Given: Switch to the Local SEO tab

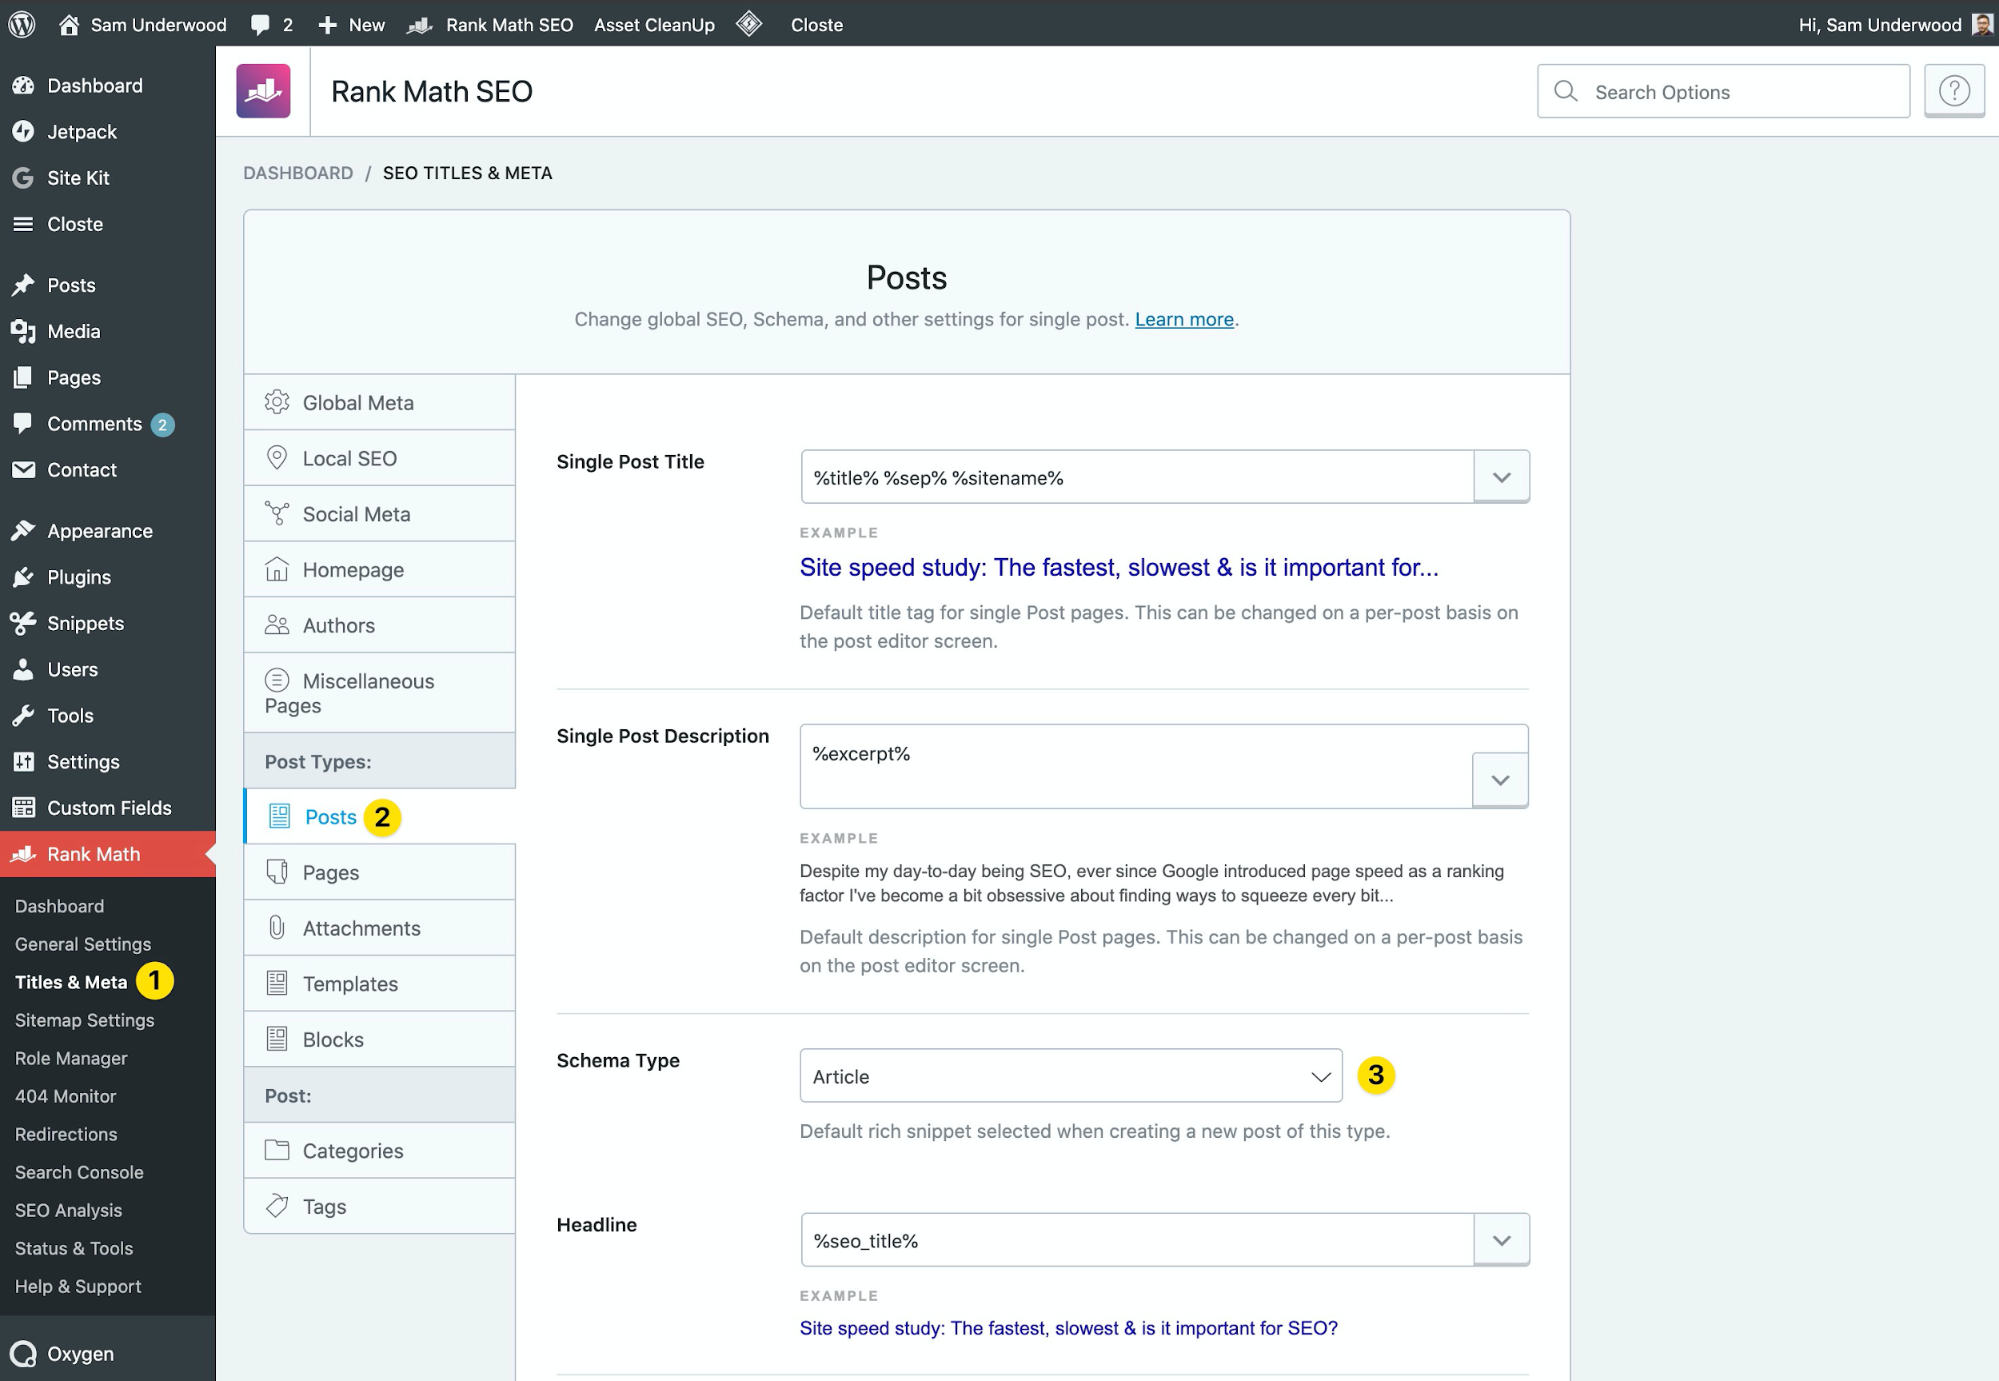Looking at the screenshot, I should pyautogui.click(x=380, y=458).
